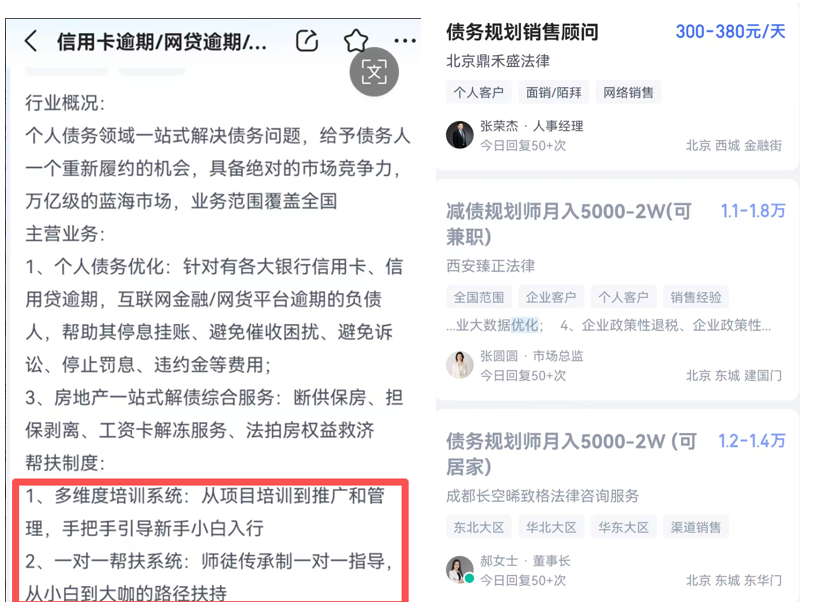Open recruiter 张圆圆's avatar
The image size is (822, 604).
coord(460,365)
